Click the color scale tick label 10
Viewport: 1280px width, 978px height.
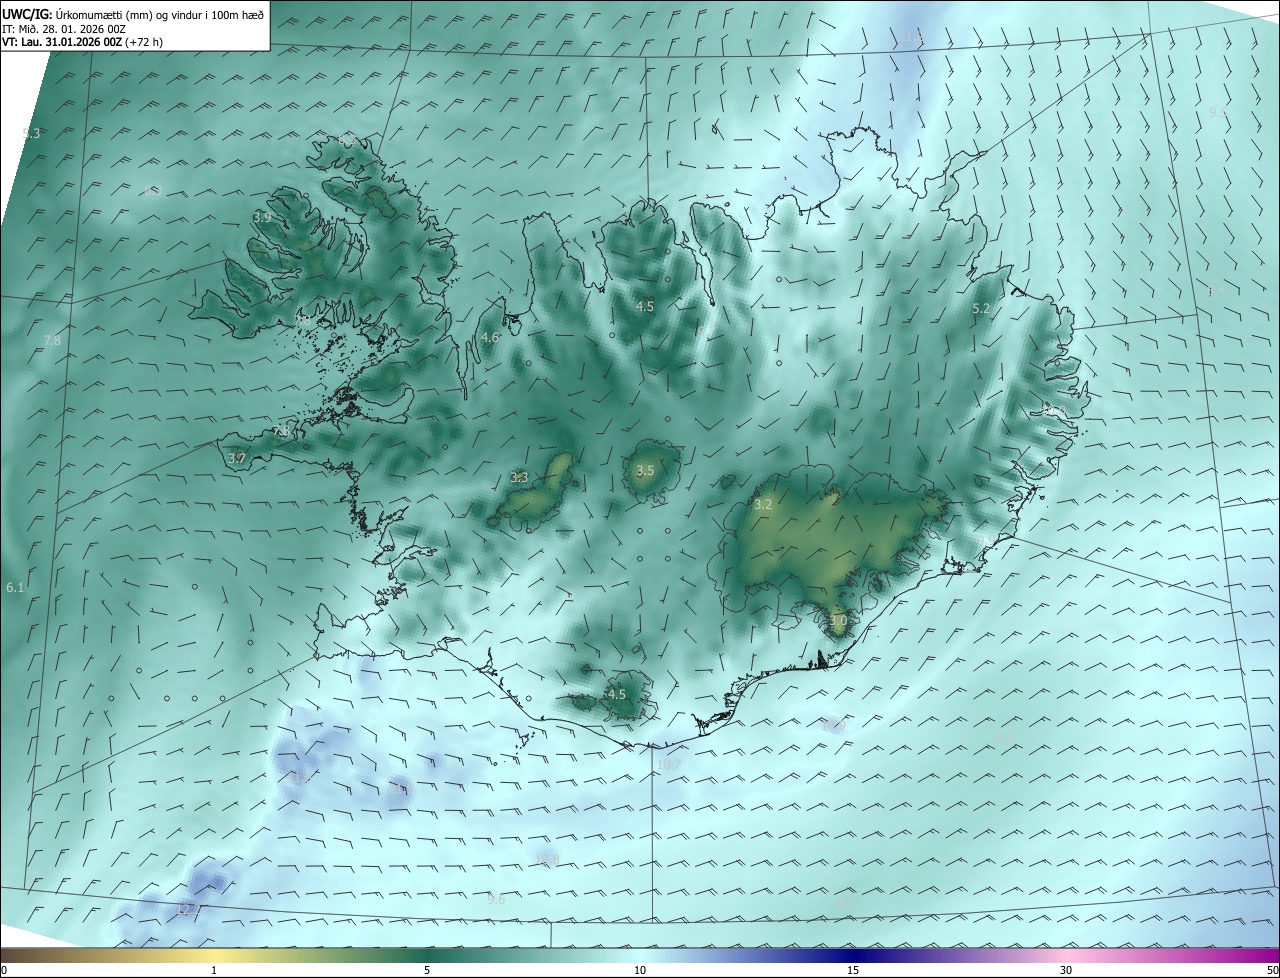[640, 970]
